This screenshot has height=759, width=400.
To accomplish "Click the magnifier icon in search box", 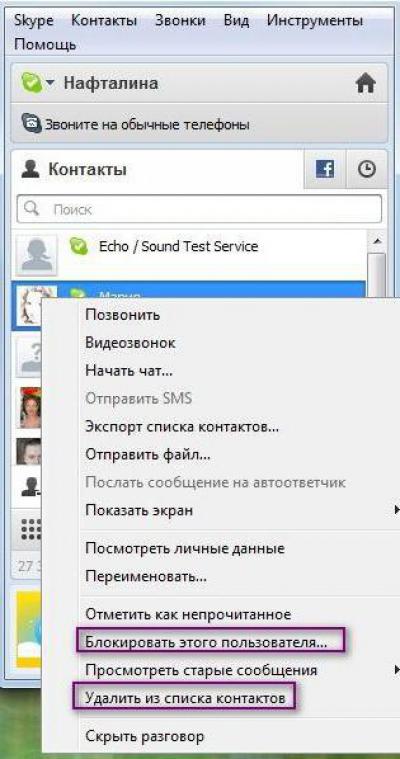I will tap(31, 209).
